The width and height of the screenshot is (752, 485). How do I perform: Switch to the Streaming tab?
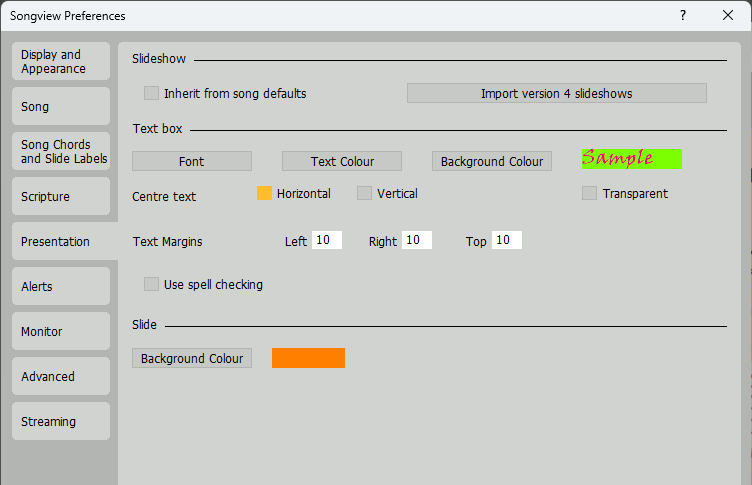coord(61,422)
